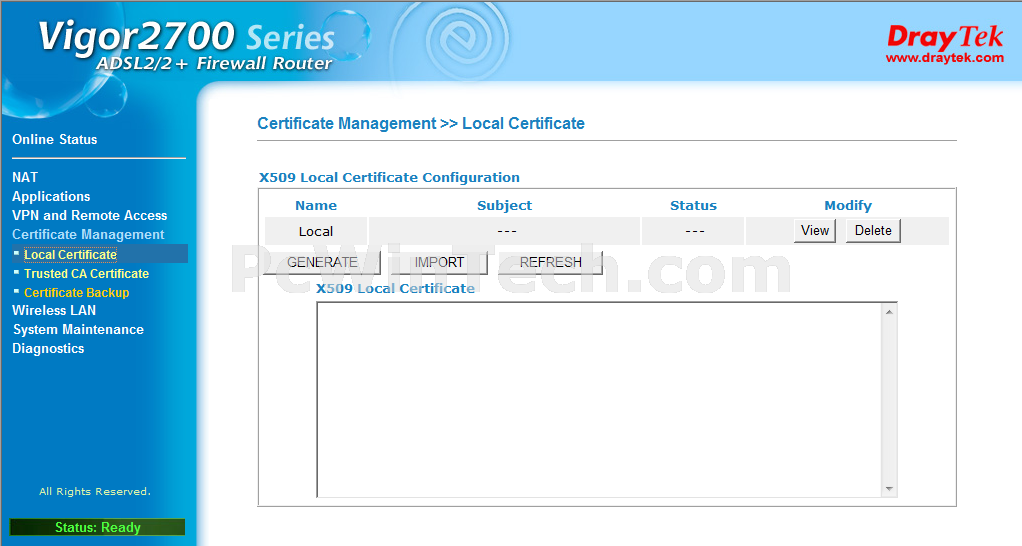
Task: Open the www.draytek.com link
Action: [944, 58]
